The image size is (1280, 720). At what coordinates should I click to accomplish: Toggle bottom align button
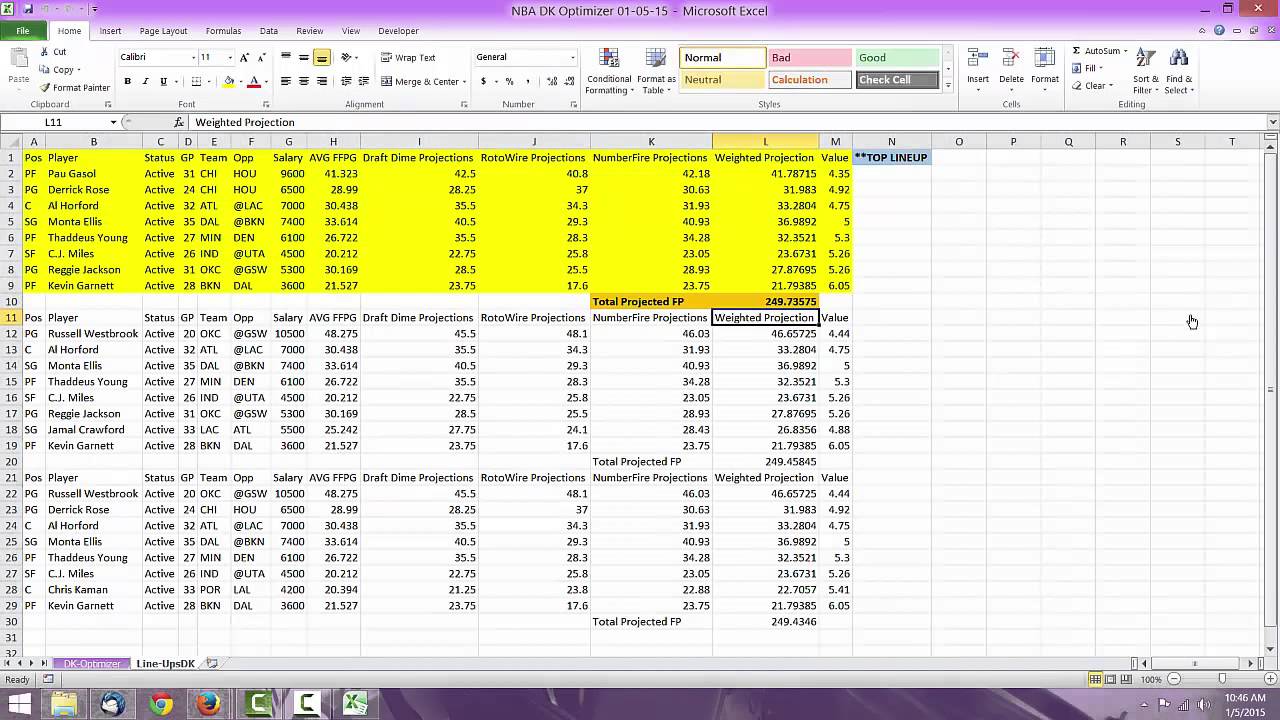point(321,57)
